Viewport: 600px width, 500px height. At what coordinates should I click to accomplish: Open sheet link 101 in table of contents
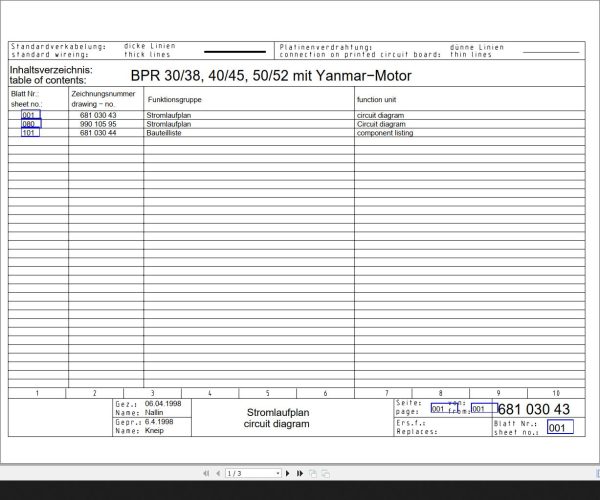pos(31,133)
